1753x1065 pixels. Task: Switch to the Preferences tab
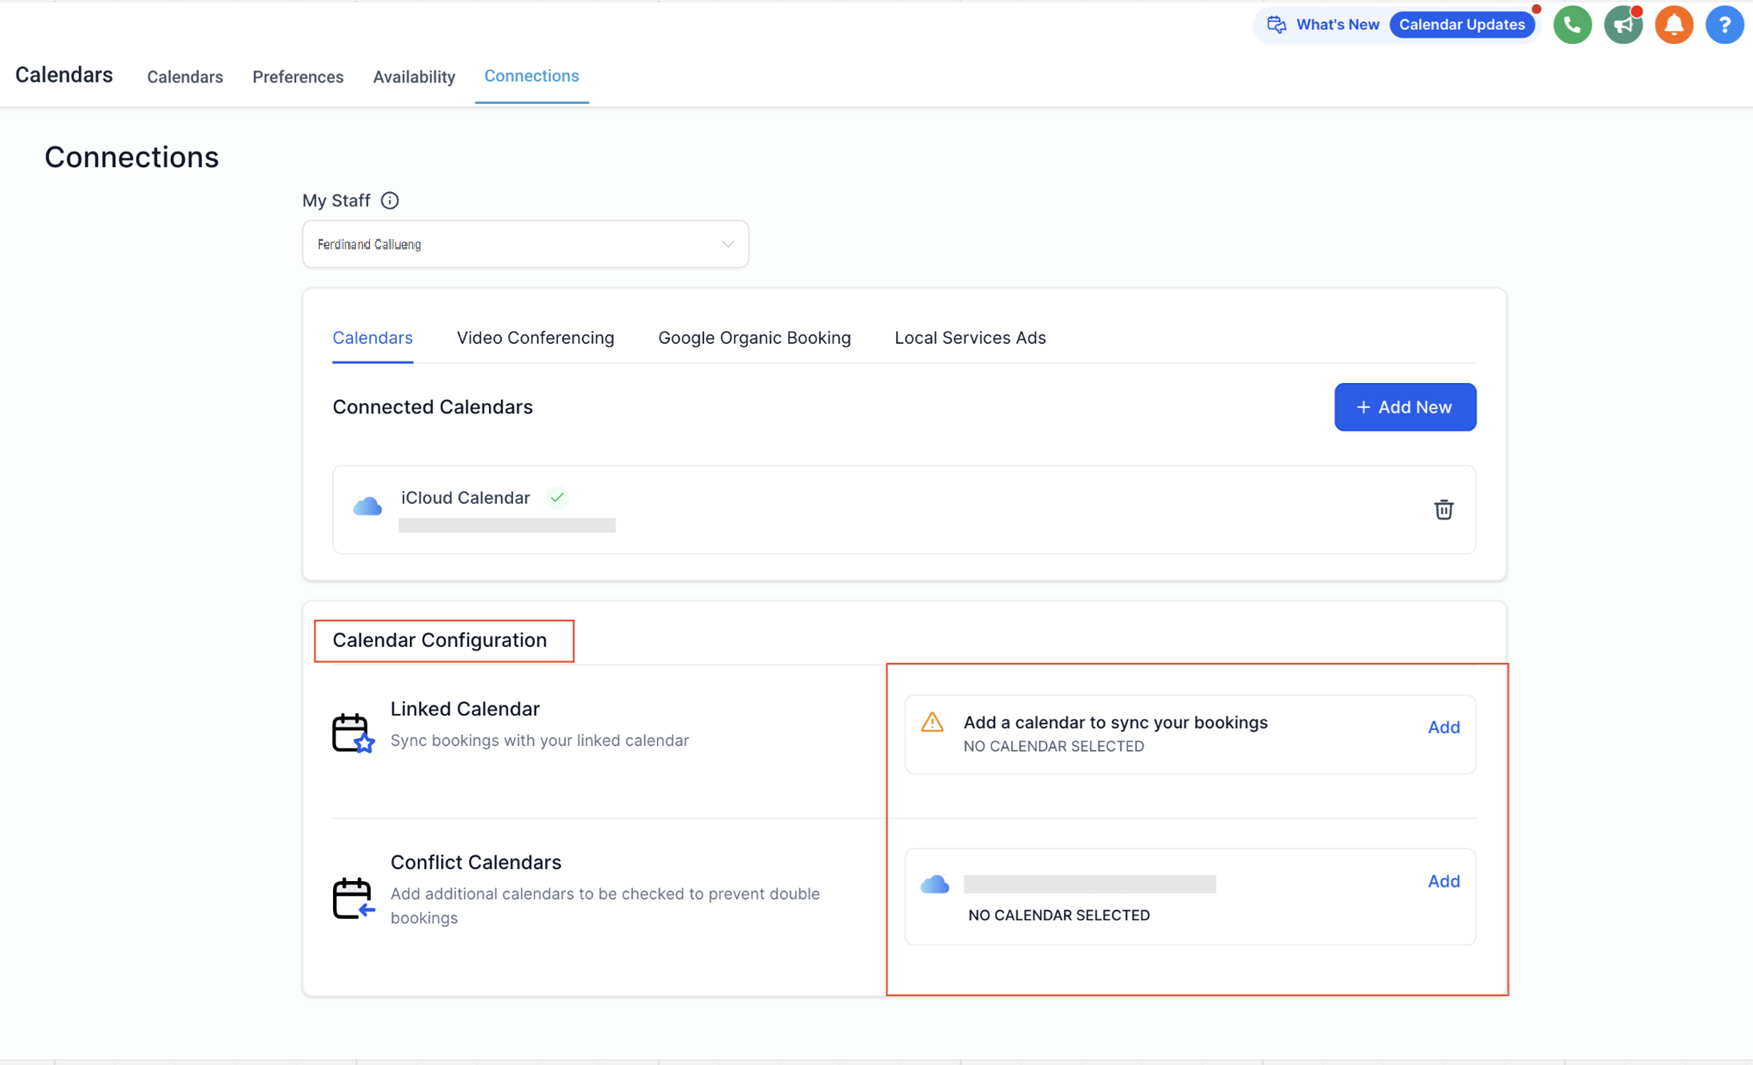click(x=298, y=77)
